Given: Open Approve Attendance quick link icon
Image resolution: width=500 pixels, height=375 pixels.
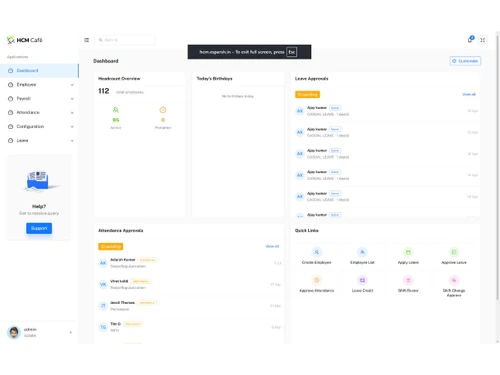Looking at the screenshot, I should click(x=317, y=280).
